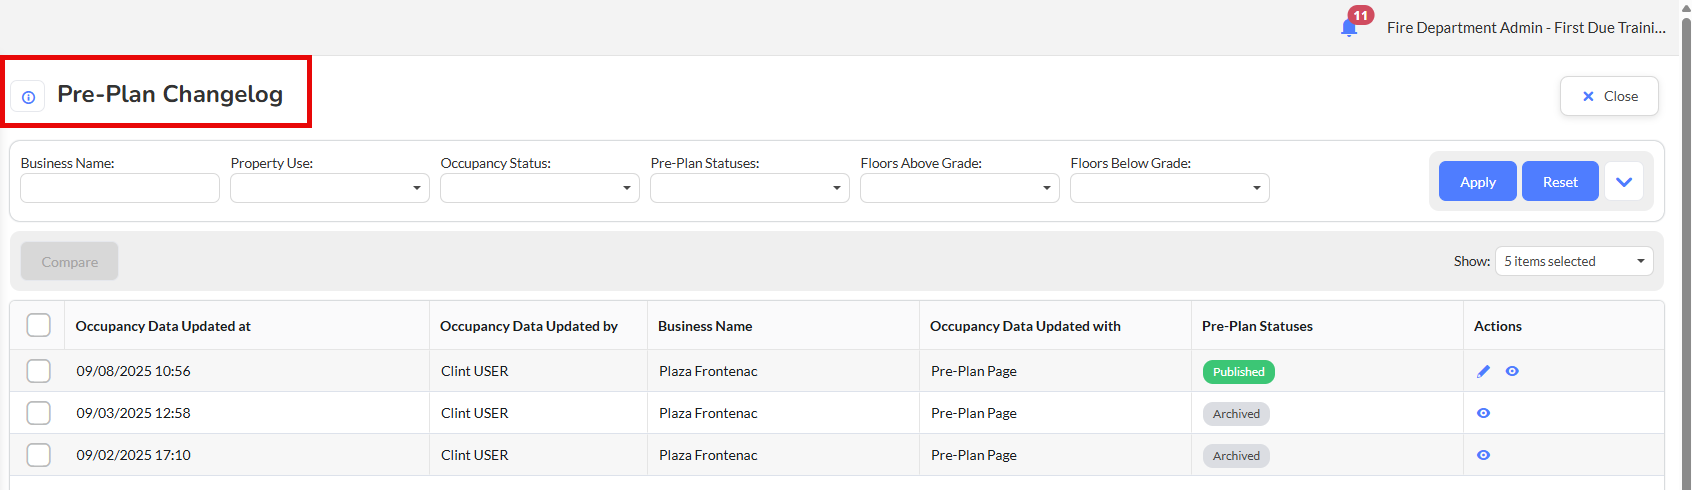Select the 09/03/2025 12:58 row checkbox

[39, 413]
